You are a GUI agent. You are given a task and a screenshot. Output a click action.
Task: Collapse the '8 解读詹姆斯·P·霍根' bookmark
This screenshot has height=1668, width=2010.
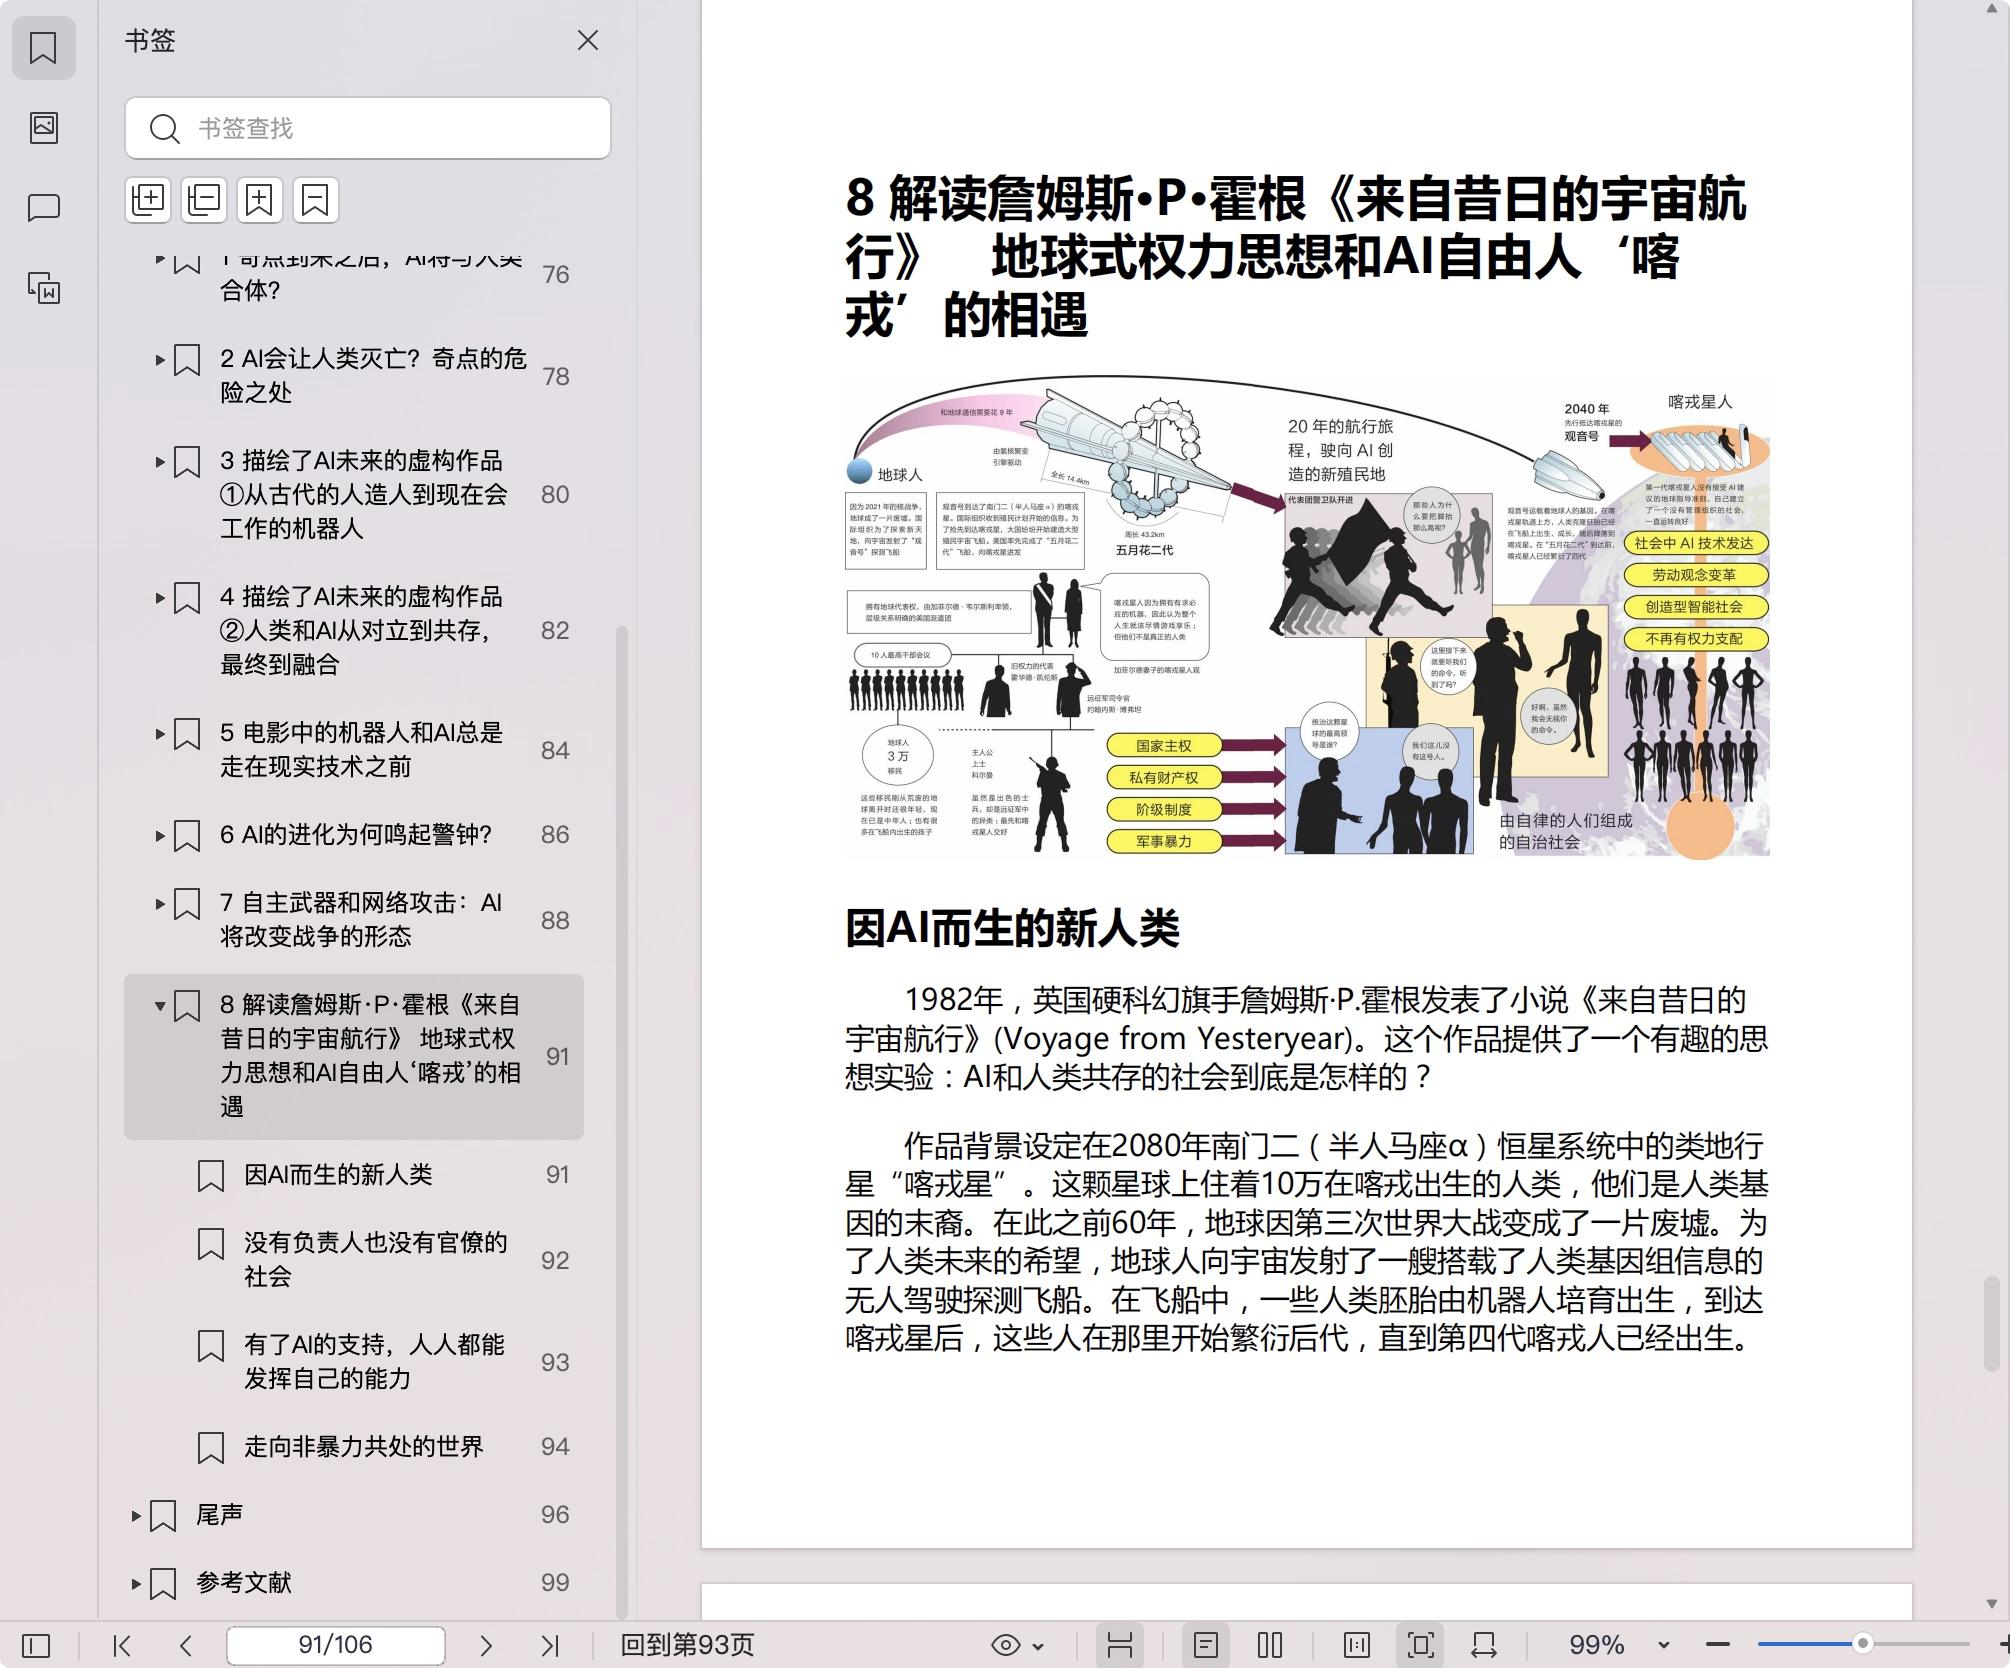(160, 1006)
